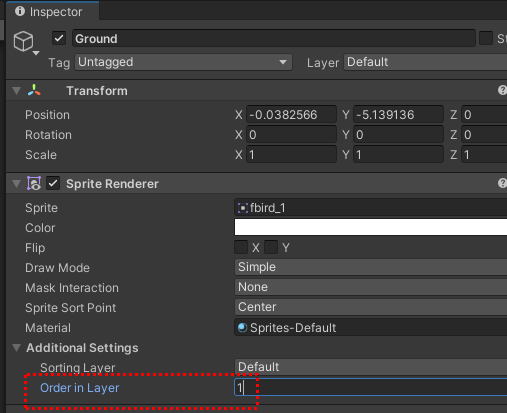Click the Sprite Sort Point label
The width and height of the screenshot is (507, 413).
[x=71, y=308]
